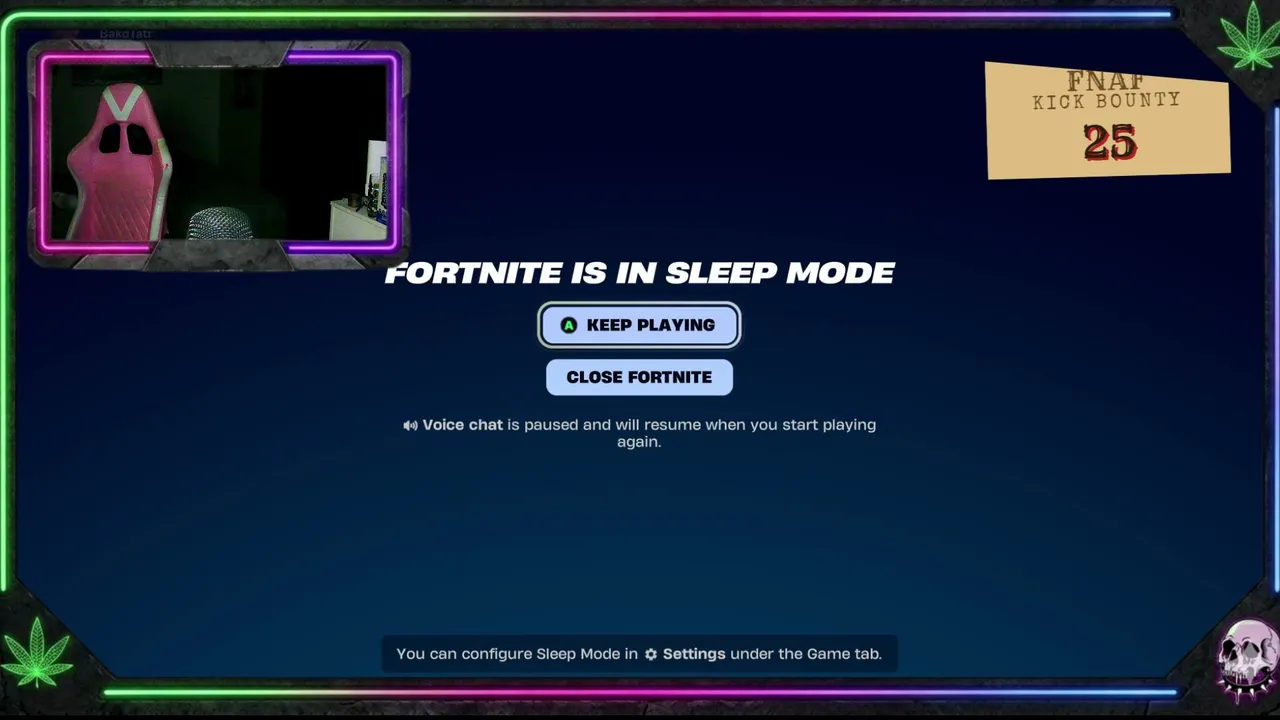Click the FNAF Kick Bounty card
Screen dimensions: 1280x720
(x=1108, y=121)
